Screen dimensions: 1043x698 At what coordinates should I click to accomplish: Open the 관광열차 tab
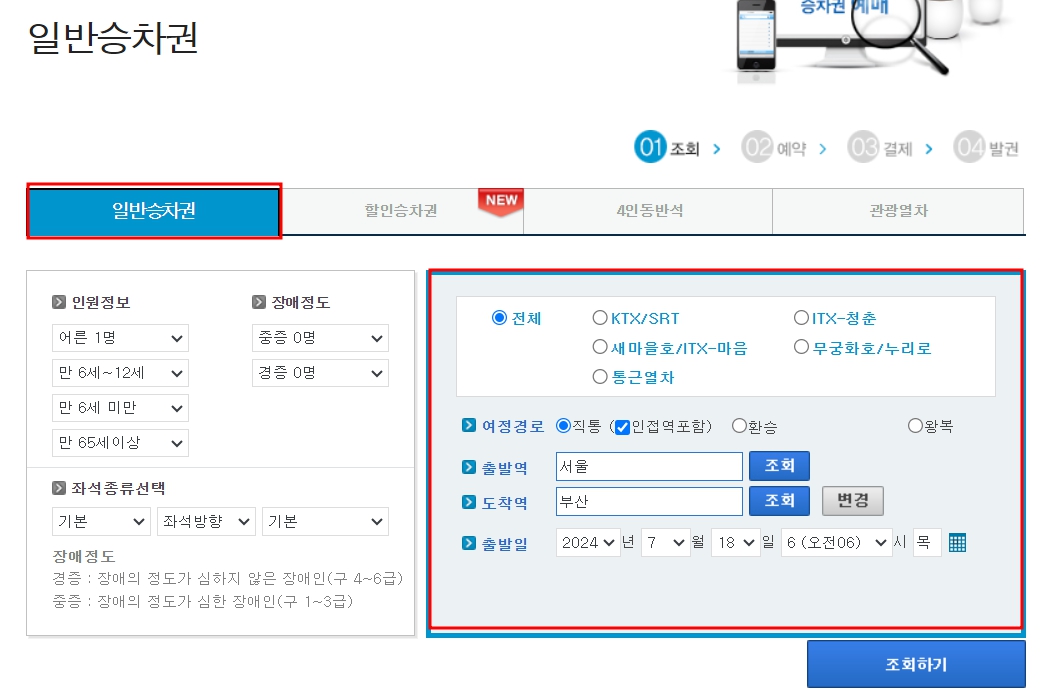pyautogui.click(x=897, y=212)
